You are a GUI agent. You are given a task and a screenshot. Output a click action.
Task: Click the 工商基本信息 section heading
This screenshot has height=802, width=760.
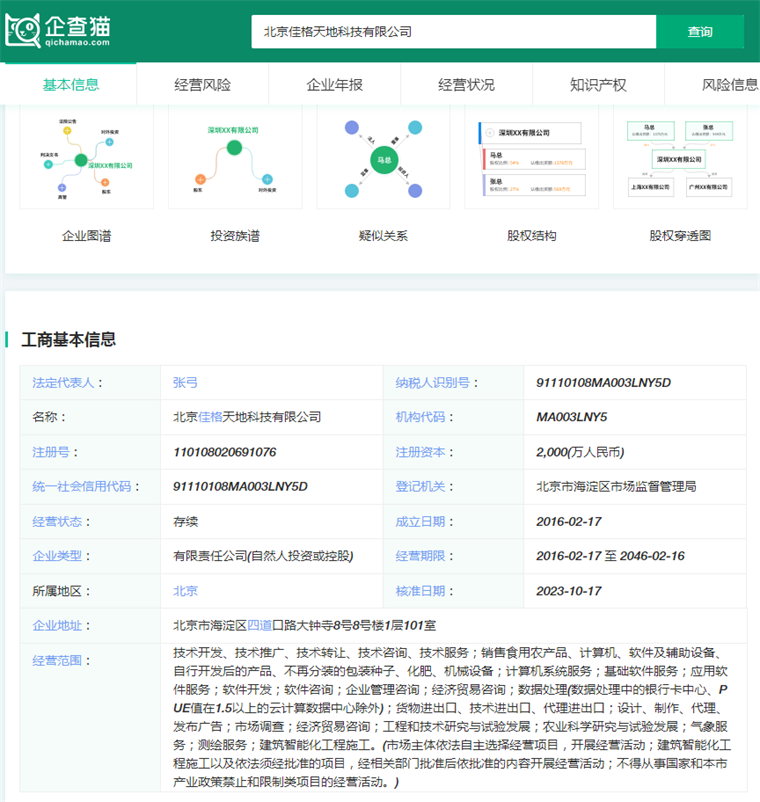coord(69,340)
